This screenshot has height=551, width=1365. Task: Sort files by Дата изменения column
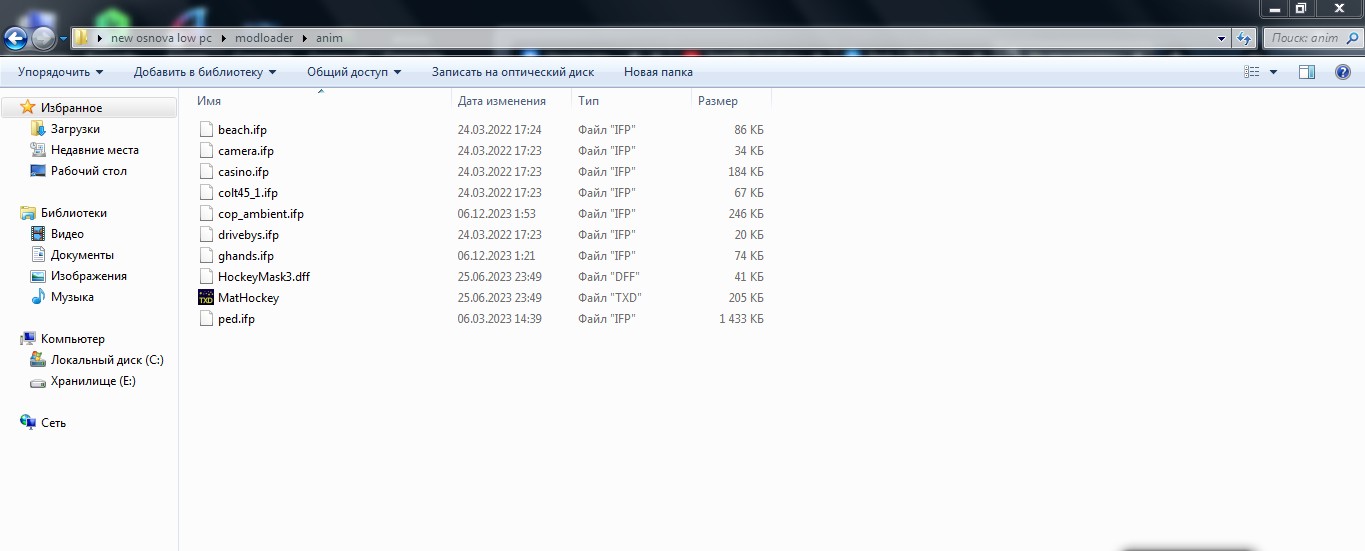(x=501, y=101)
